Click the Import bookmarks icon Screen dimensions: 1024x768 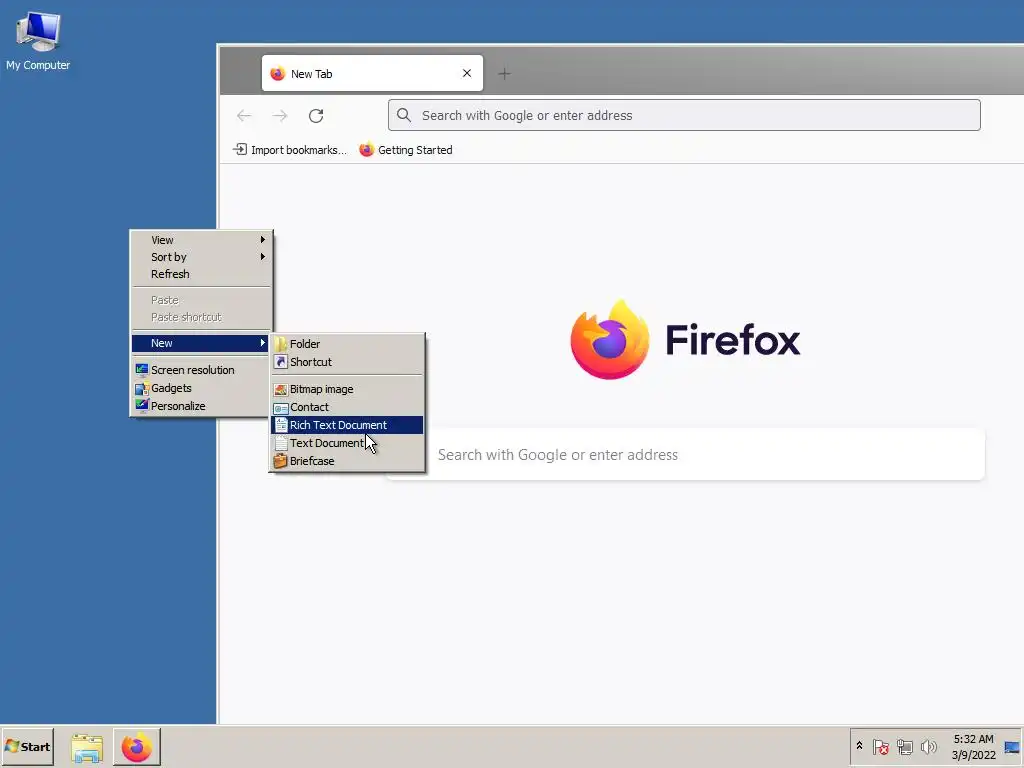[x=240, y=150]
